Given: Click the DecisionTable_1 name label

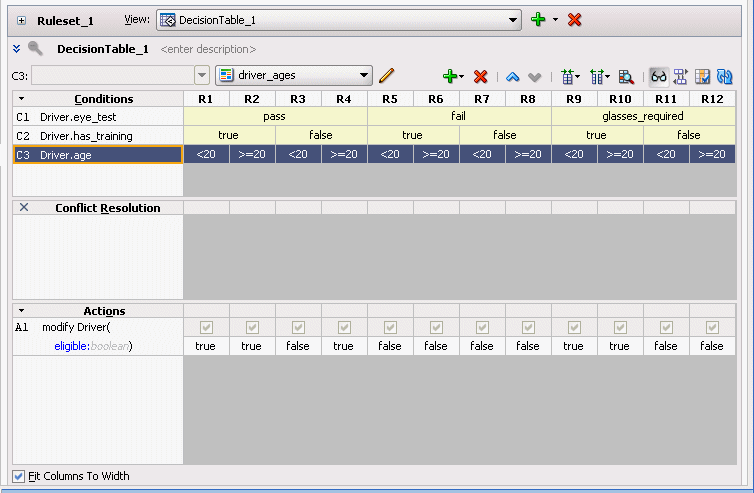Looking at the screenshot, I should [x=103, y=49].
